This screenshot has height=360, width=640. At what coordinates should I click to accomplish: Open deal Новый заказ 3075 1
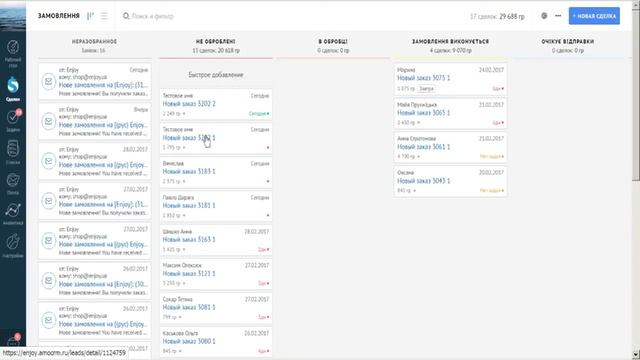pyautogui.click(x=424, y=78)
